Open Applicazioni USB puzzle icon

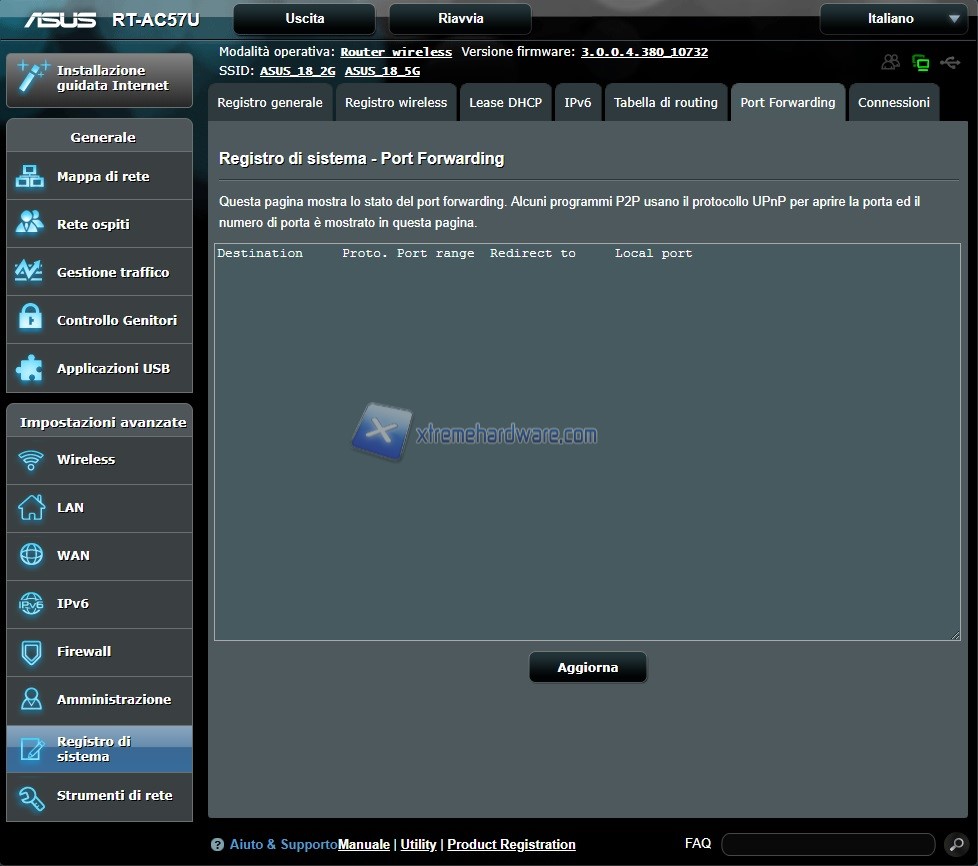coord(30,368)
